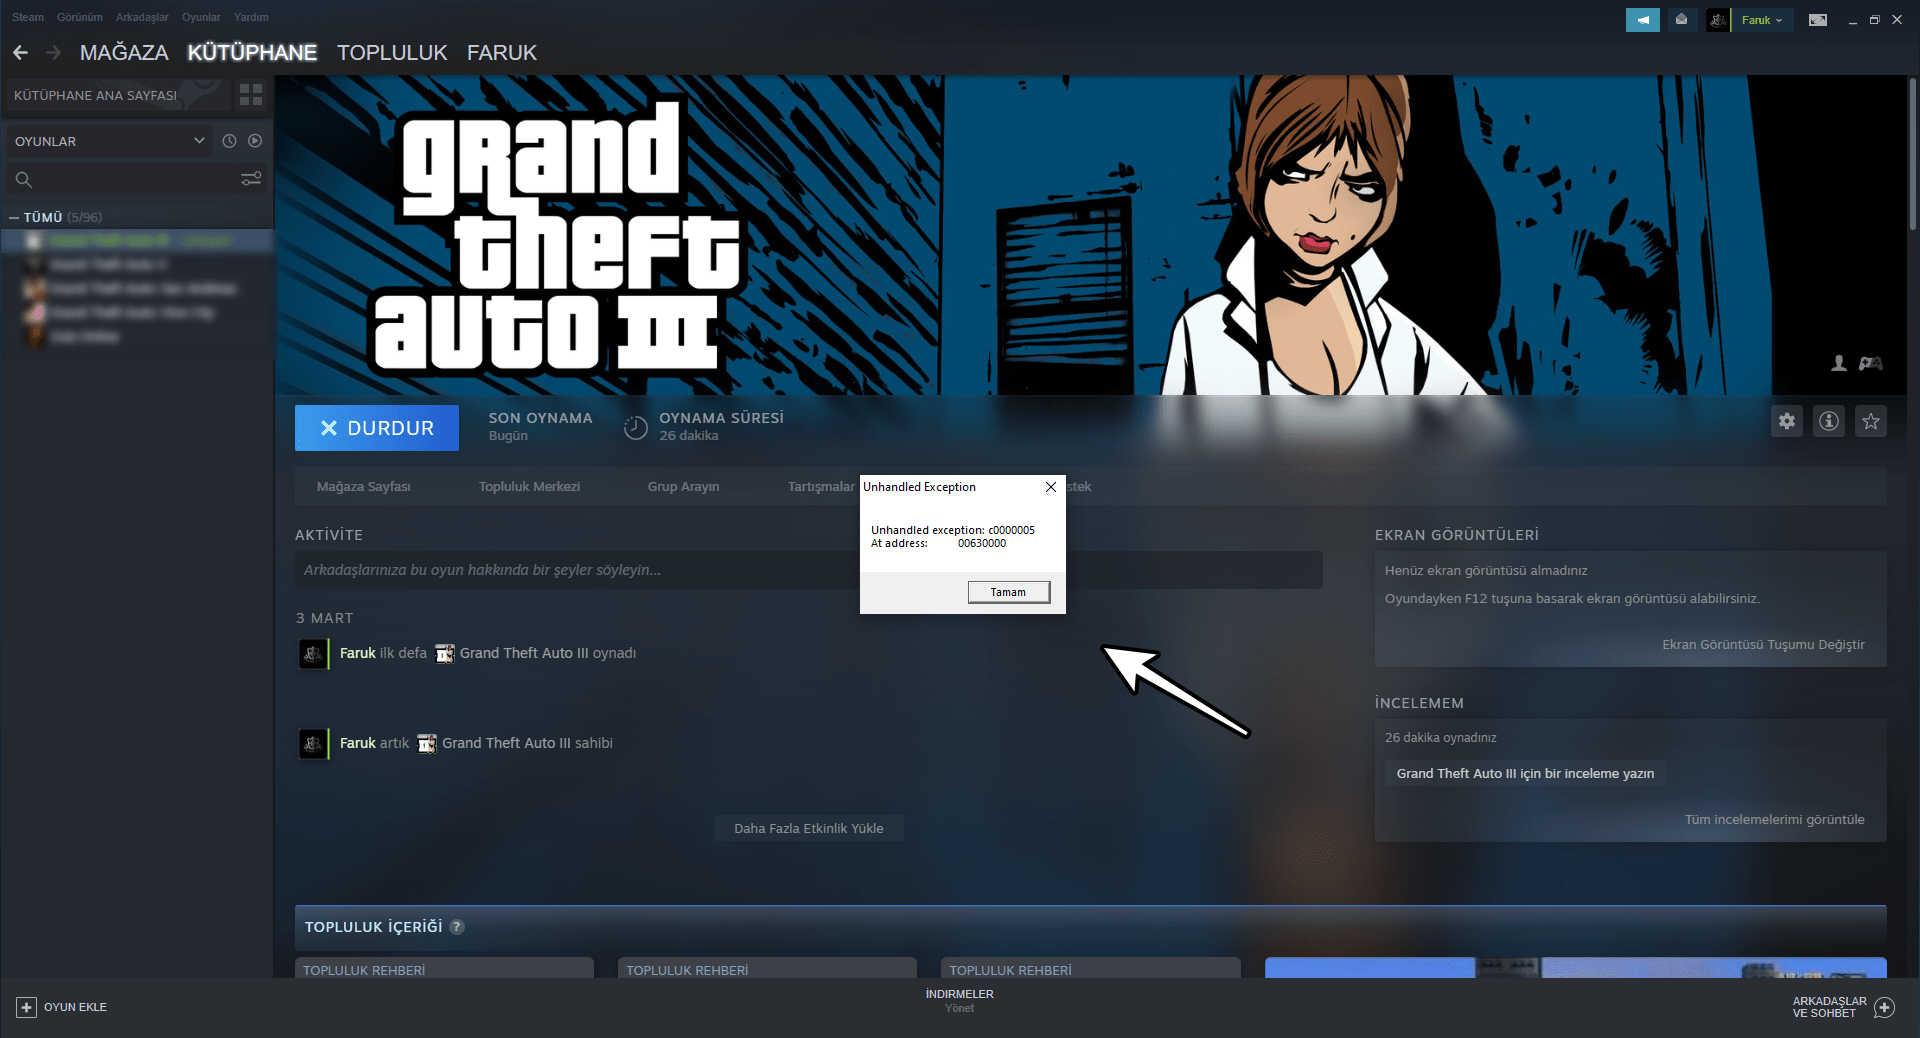This screenshot has height=1038, width=1920.
Task: Show game info icon
Action: 1829,421
